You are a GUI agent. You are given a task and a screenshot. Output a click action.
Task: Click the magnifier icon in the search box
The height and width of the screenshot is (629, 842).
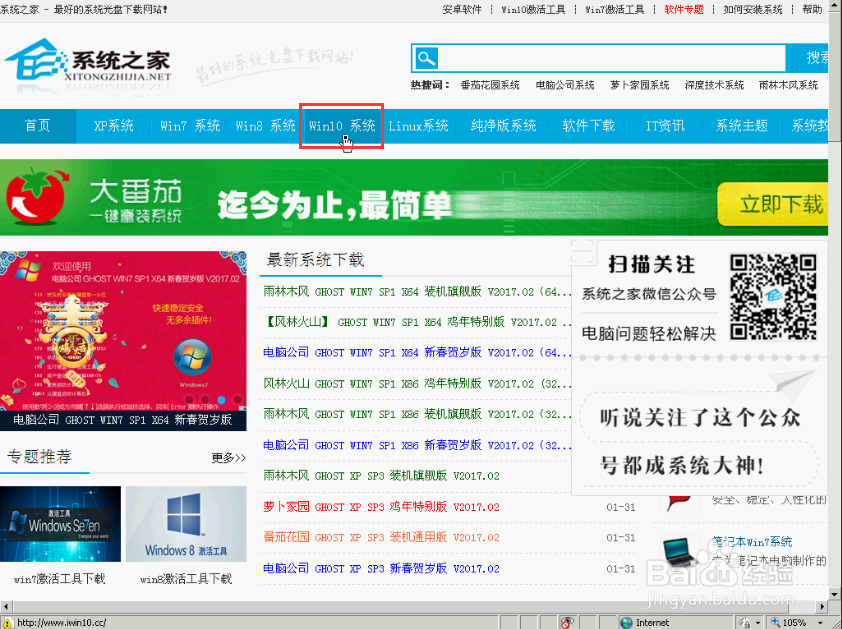pyautogui.click(x=427, y=58)
